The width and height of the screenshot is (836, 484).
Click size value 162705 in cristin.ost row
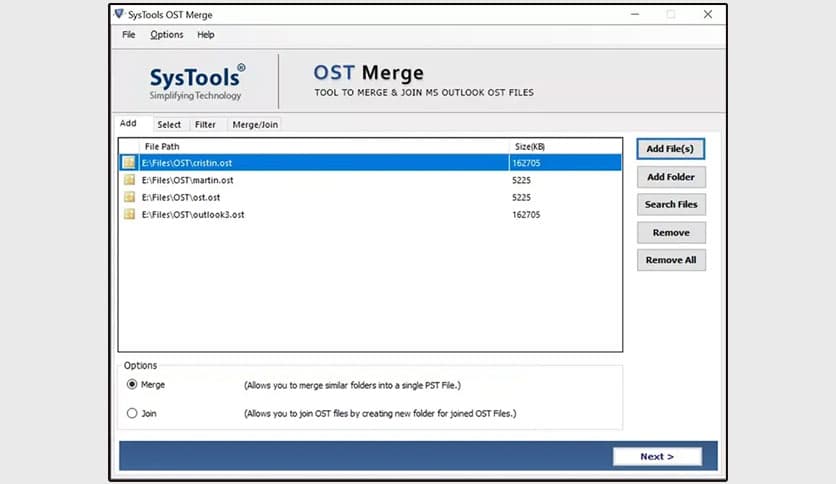pyautogui.click(x=526, y=163)
